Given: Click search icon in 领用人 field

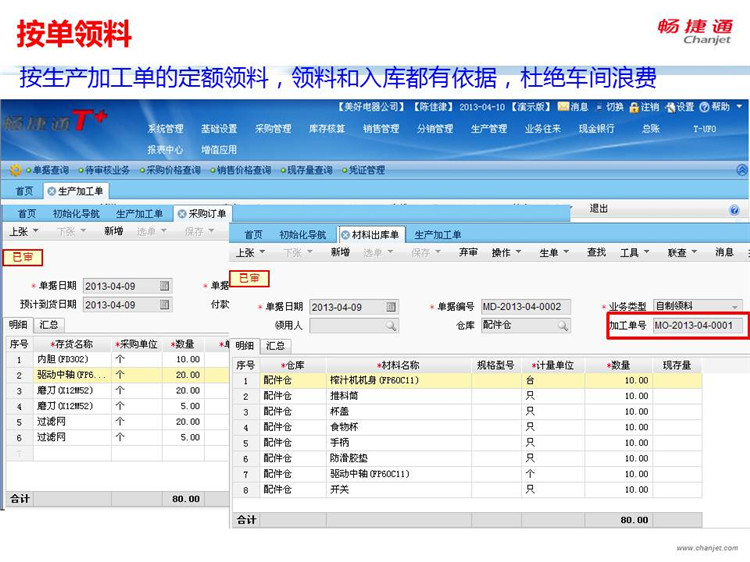Looking at the screenshot, I should (391, 326).
